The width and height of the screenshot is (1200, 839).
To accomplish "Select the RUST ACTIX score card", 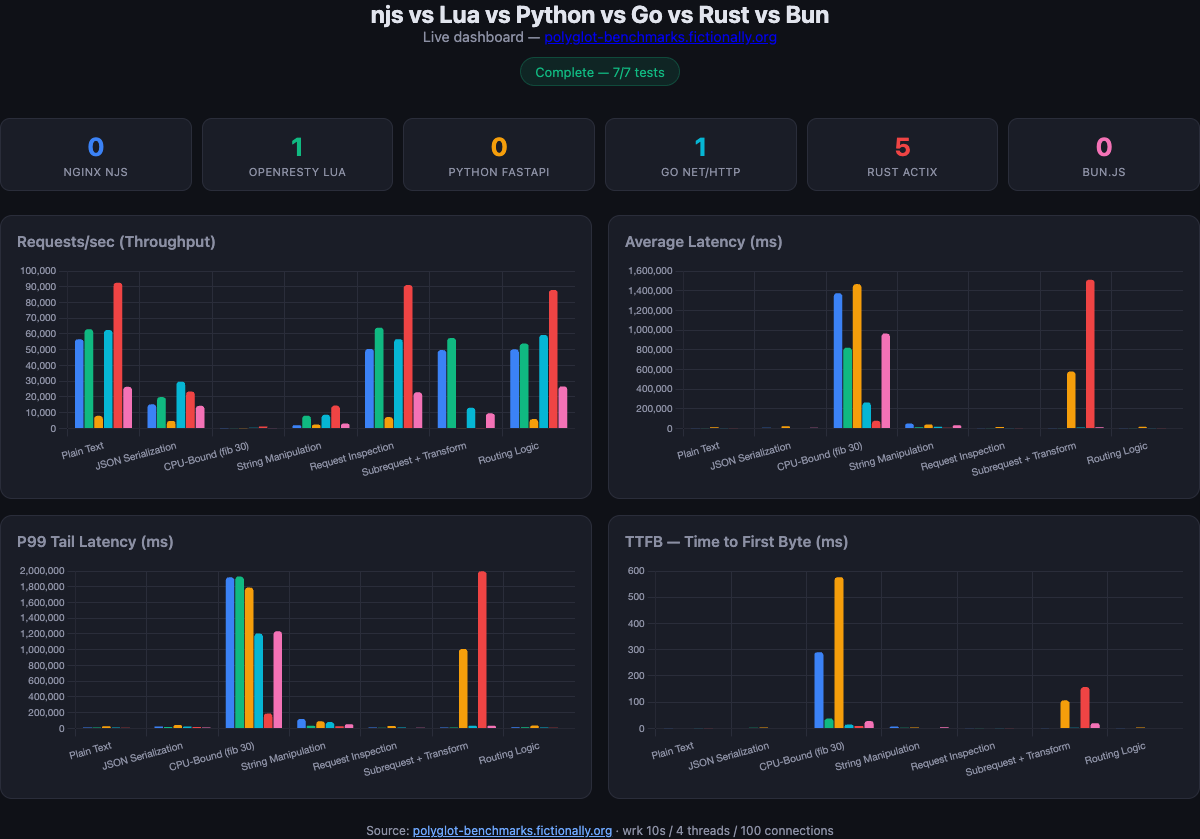I will pos(902,154).
